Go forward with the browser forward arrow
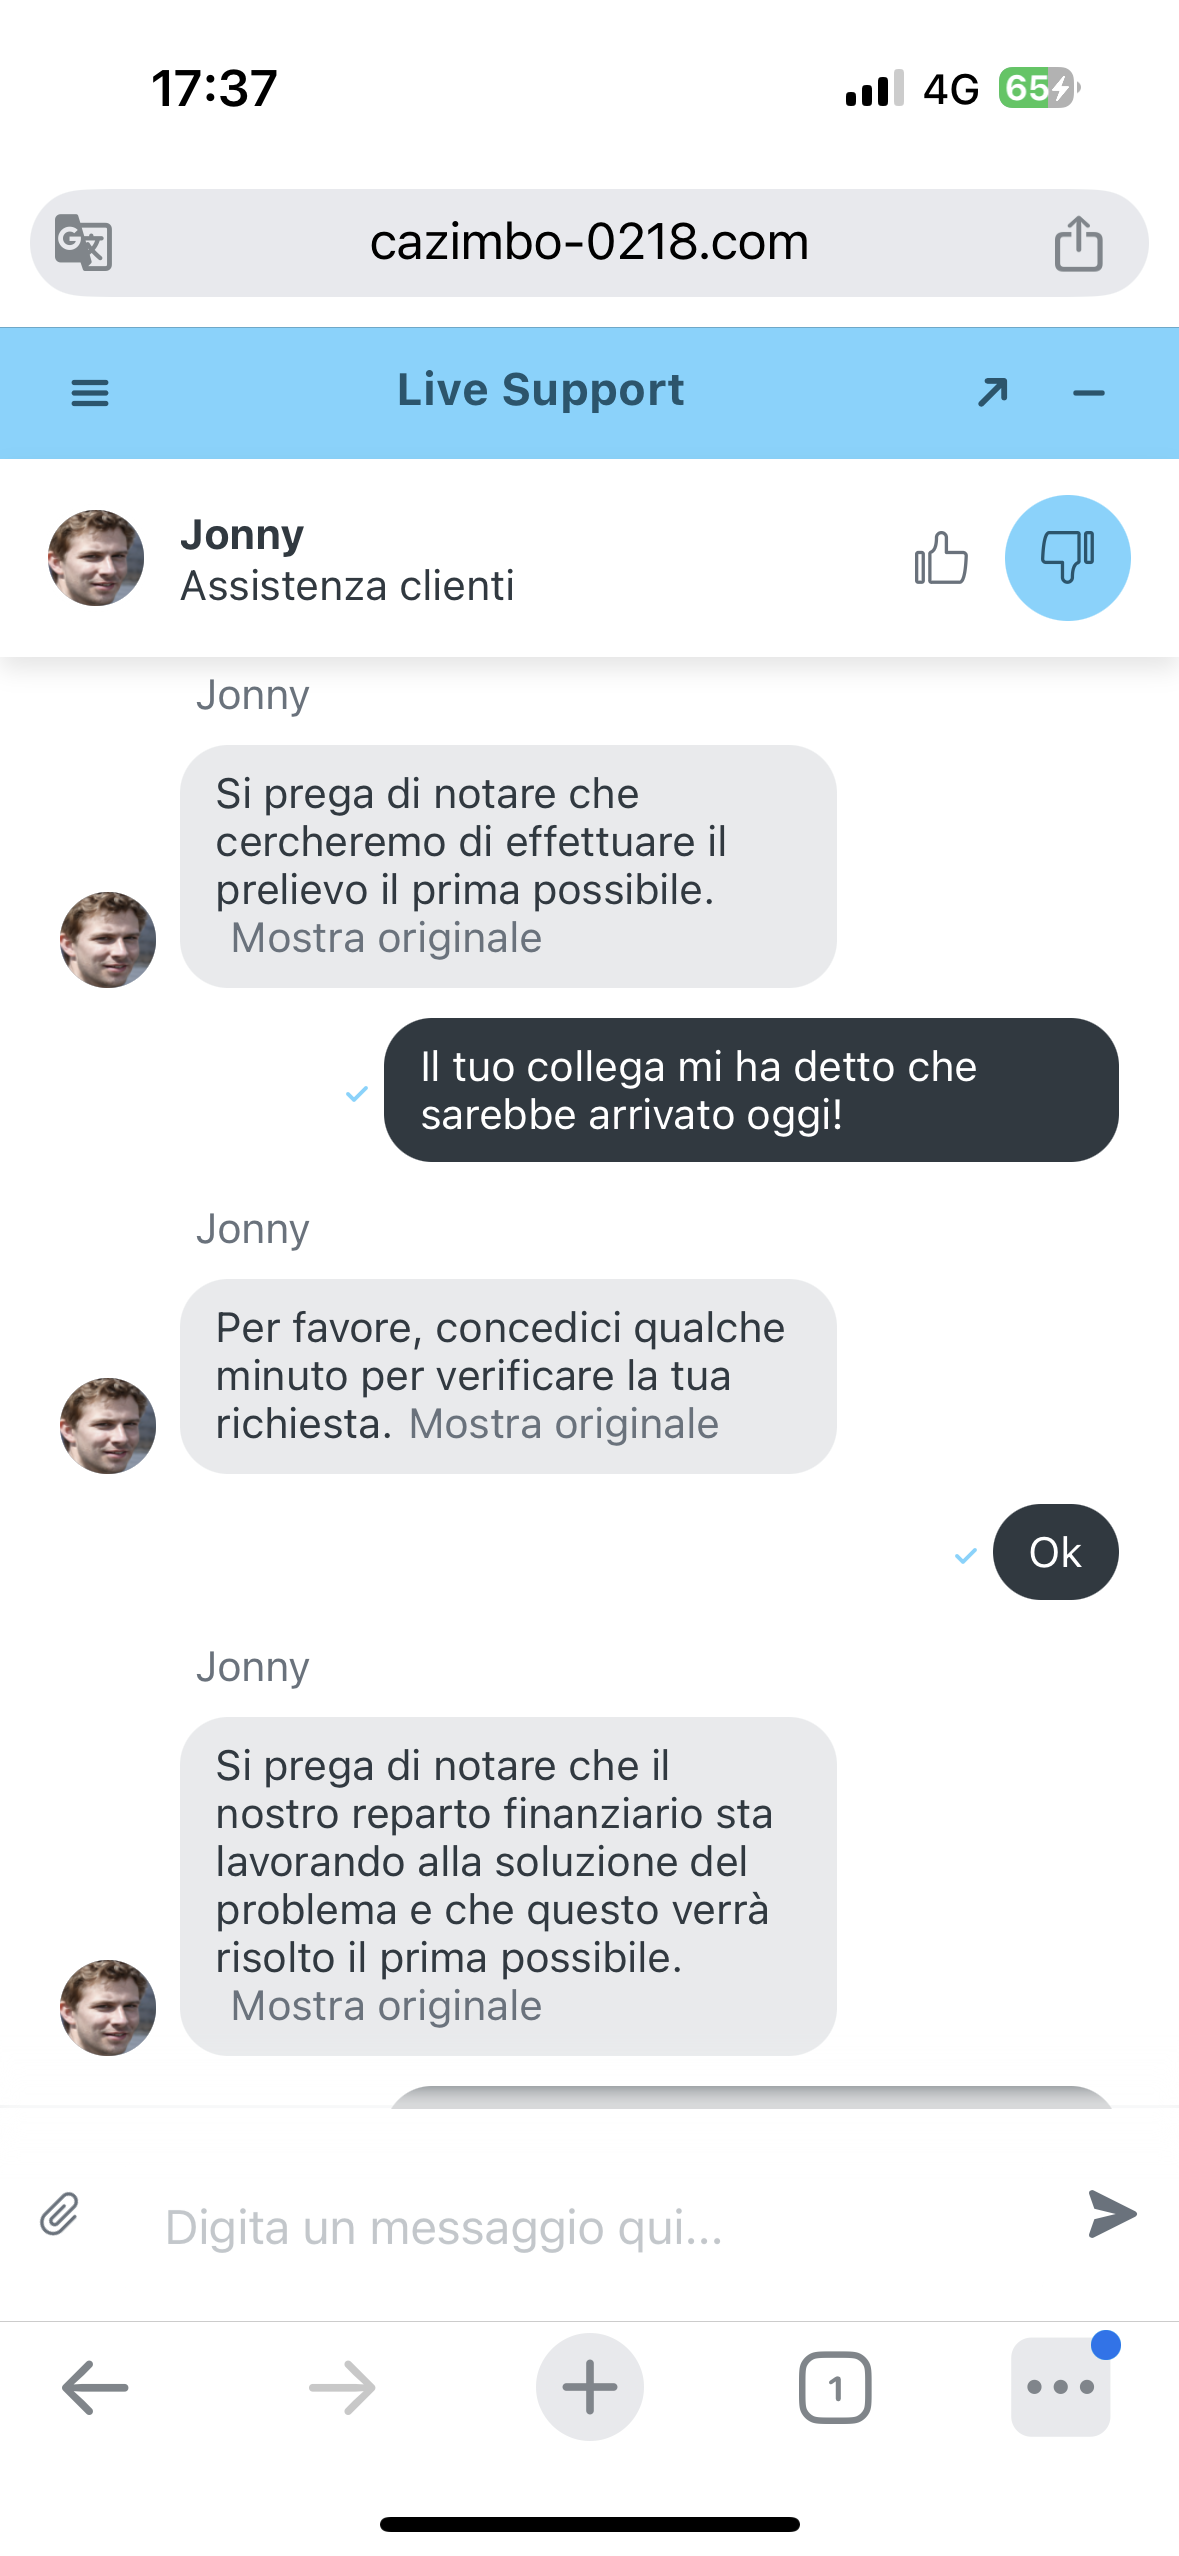The image size is (1179, 2556). tap(342, 2387)
